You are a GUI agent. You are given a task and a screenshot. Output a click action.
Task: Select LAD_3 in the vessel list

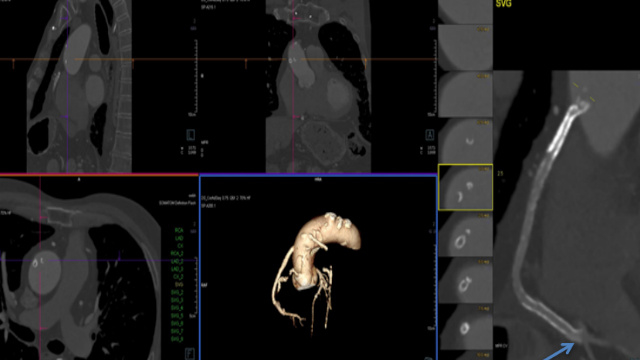click(177, 269)
